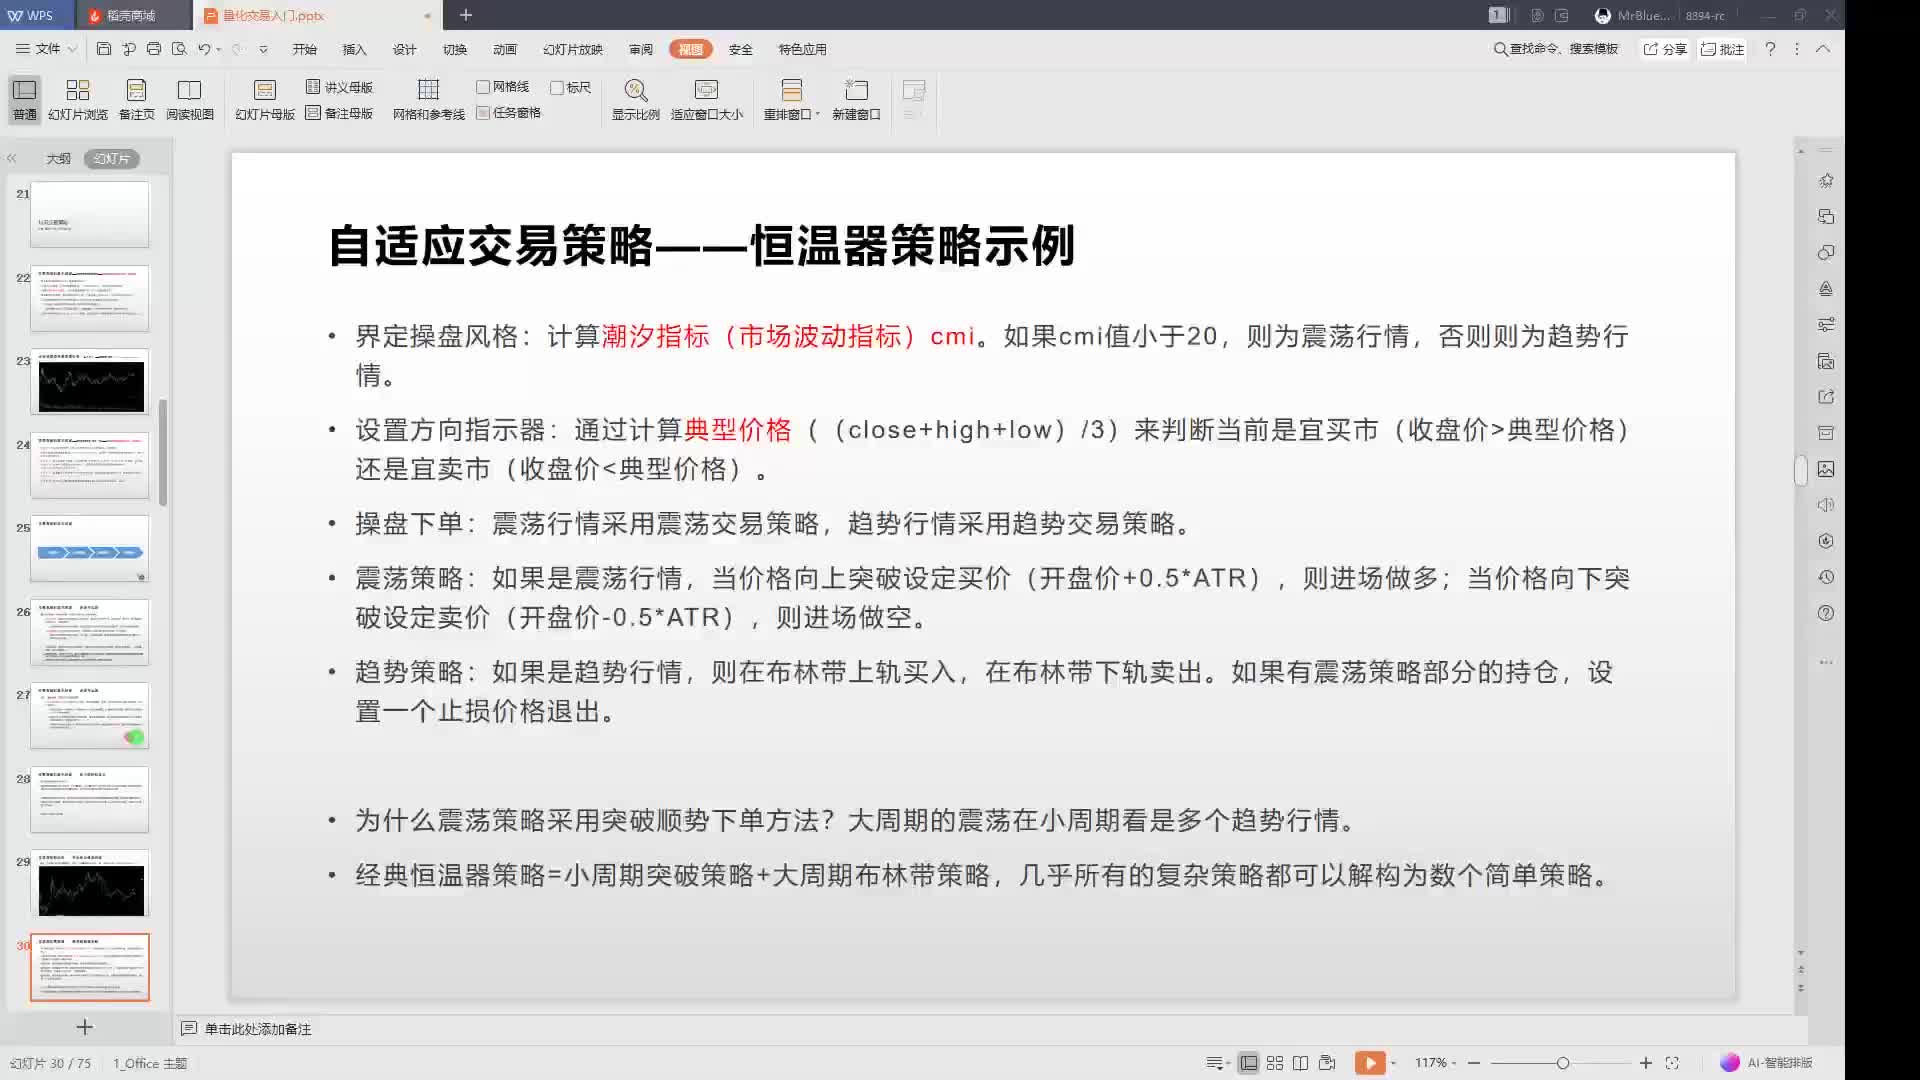Screen dimensions: 1920x1080
Task: Enable the 网格线 gridlines checkbox
Action: [x=483, y=87]
